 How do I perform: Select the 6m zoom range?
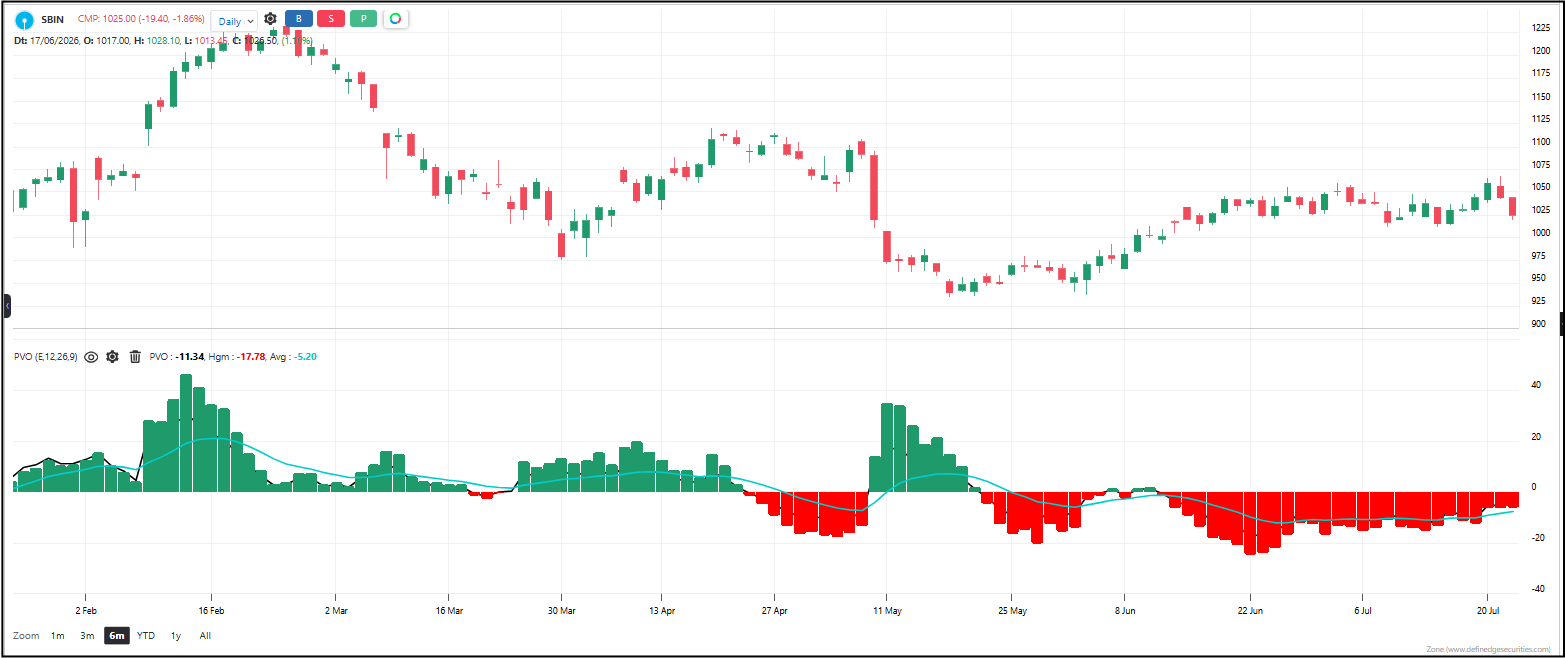click(x=117, y=635)
